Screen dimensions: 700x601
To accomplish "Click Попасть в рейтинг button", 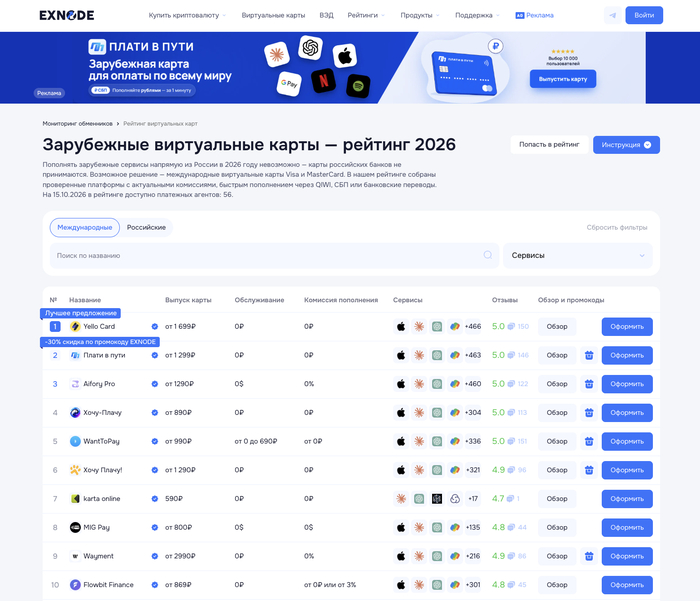I will pos(549,145).
